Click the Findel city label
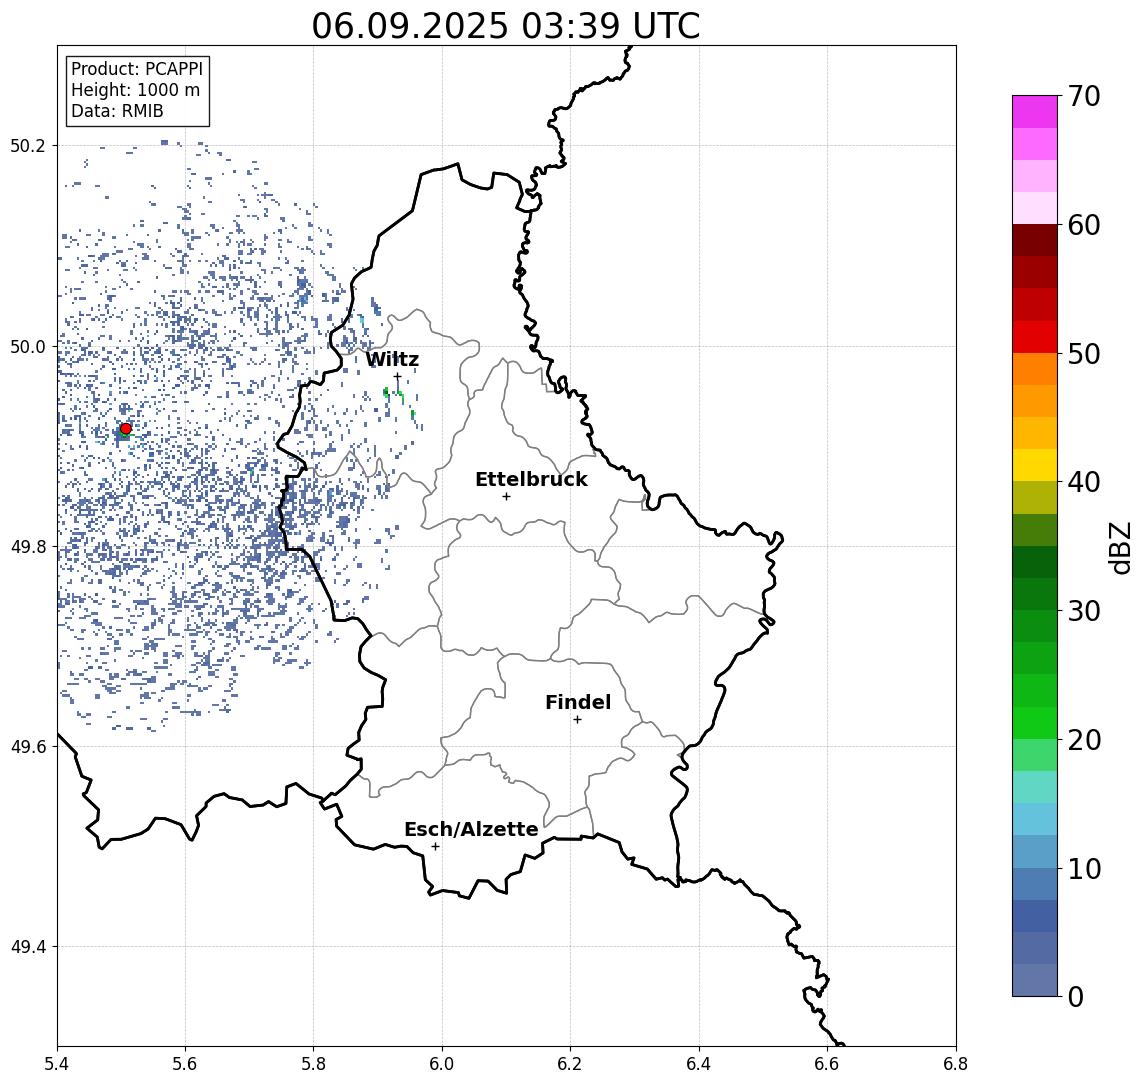The width and height of the screenshot is (1145, 1084). coord(578,702)
